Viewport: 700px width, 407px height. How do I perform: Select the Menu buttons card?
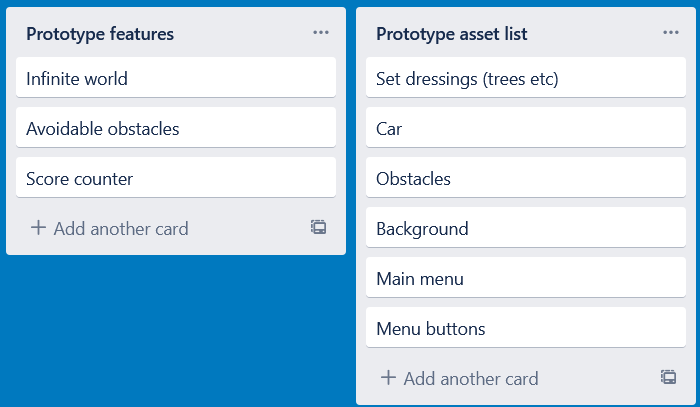click(526, 328)
